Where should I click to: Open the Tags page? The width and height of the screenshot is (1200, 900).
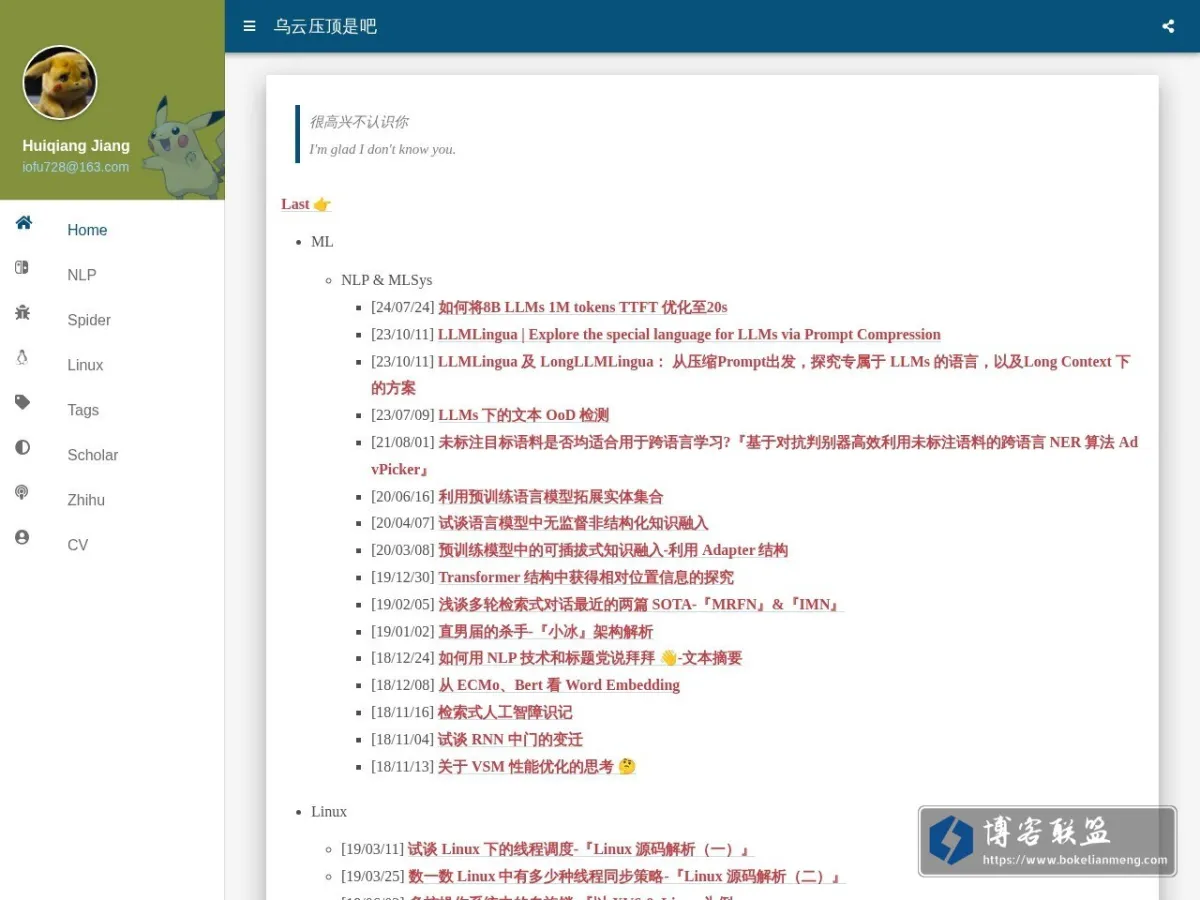83,410
